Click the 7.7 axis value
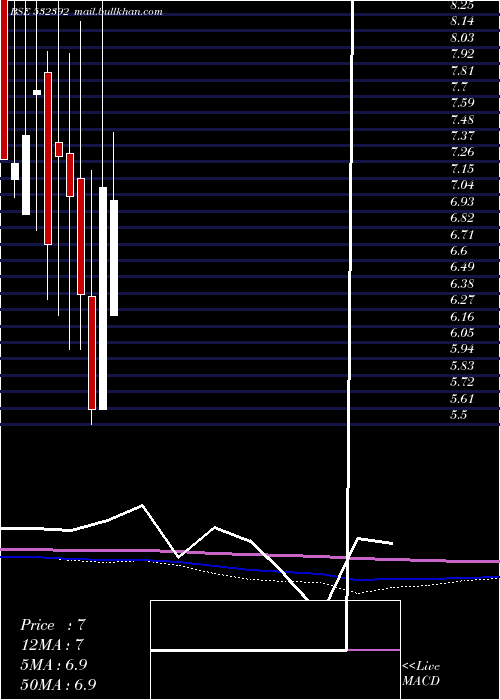Image resolution: width=500 pixels, height=700 pixels. (x=459, y=87)
